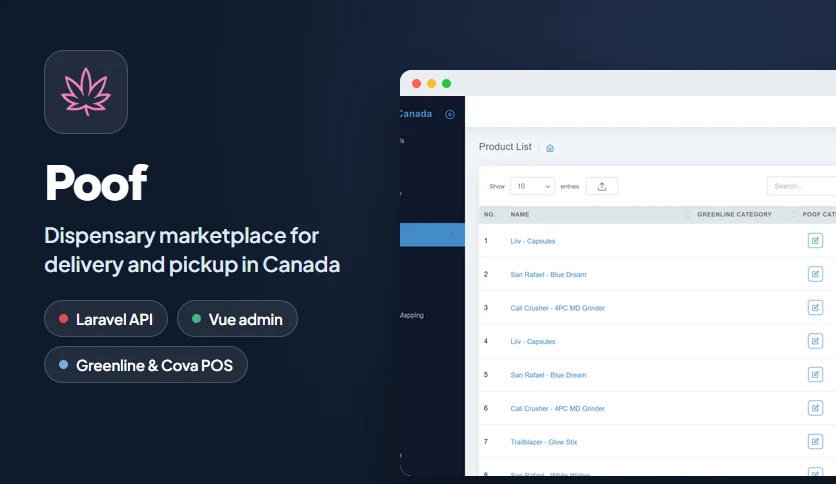Click the home icon beside Product List
836x484 pixels.
(x=550, y=148)
